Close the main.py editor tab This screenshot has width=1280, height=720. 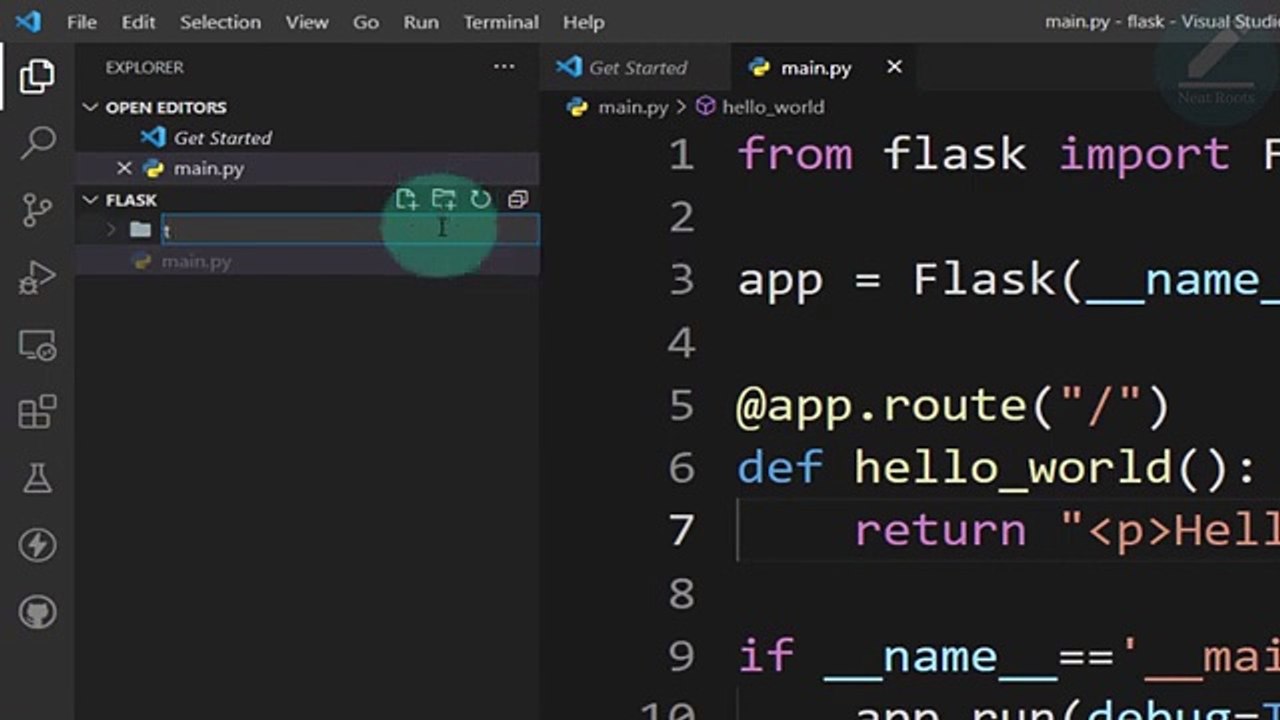coord(894,67)
